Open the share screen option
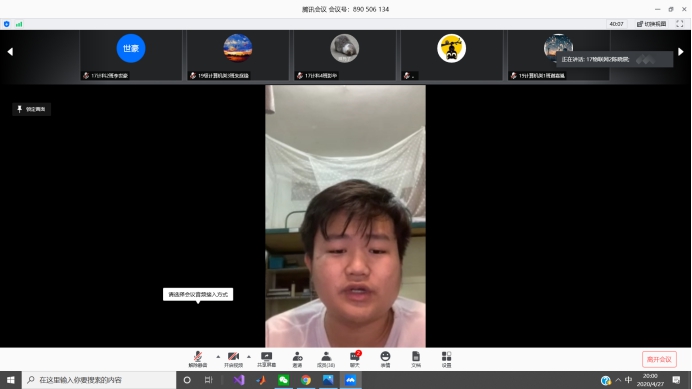The image size is (692, 389). click(x=266, y=359)
